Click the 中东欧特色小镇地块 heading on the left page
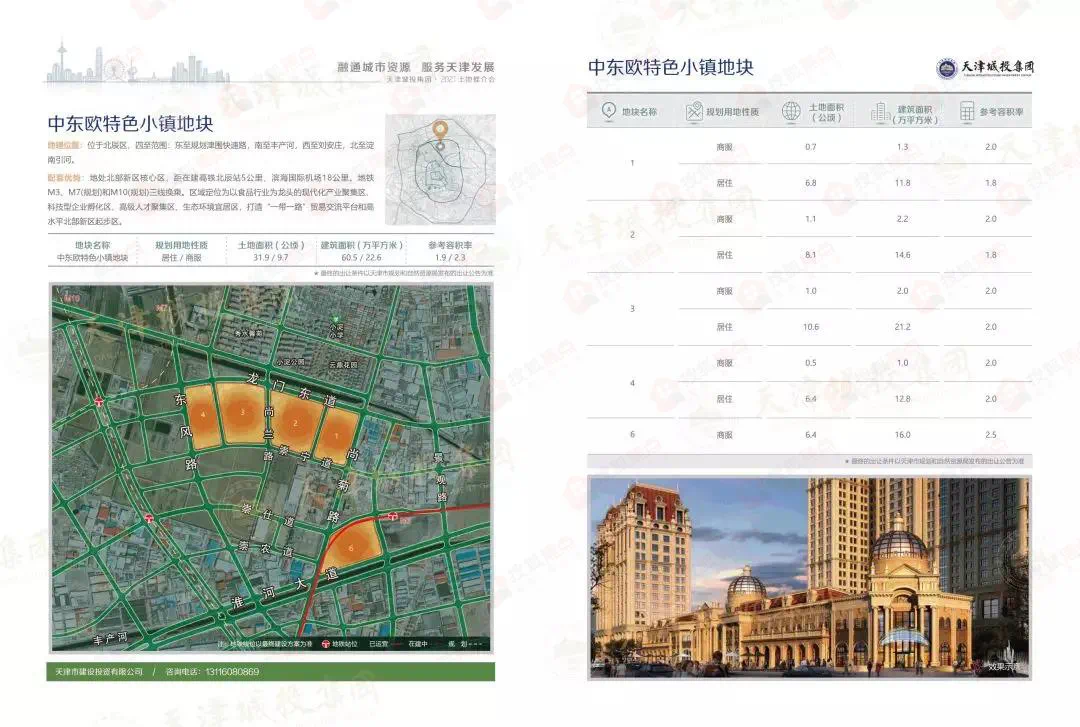The height and width of the screenshot is (727, 1080). 130,124
